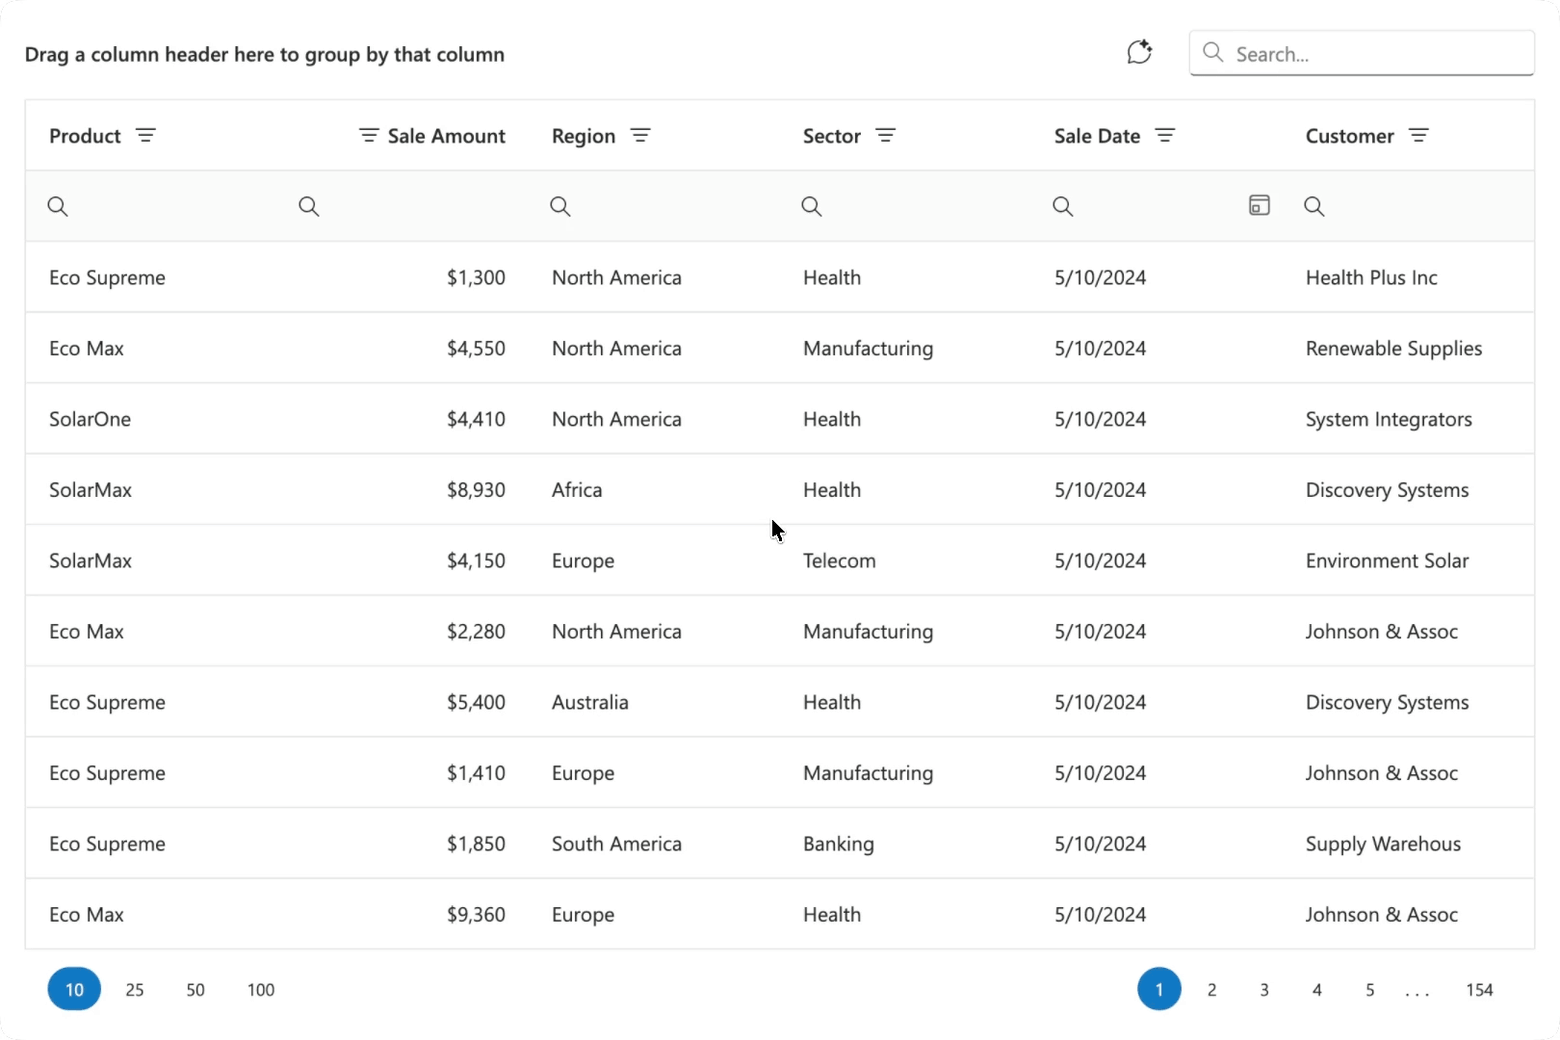Open the Customer column header filter
Viewport: 1560px width, 1040px height.
[1419, 135]
